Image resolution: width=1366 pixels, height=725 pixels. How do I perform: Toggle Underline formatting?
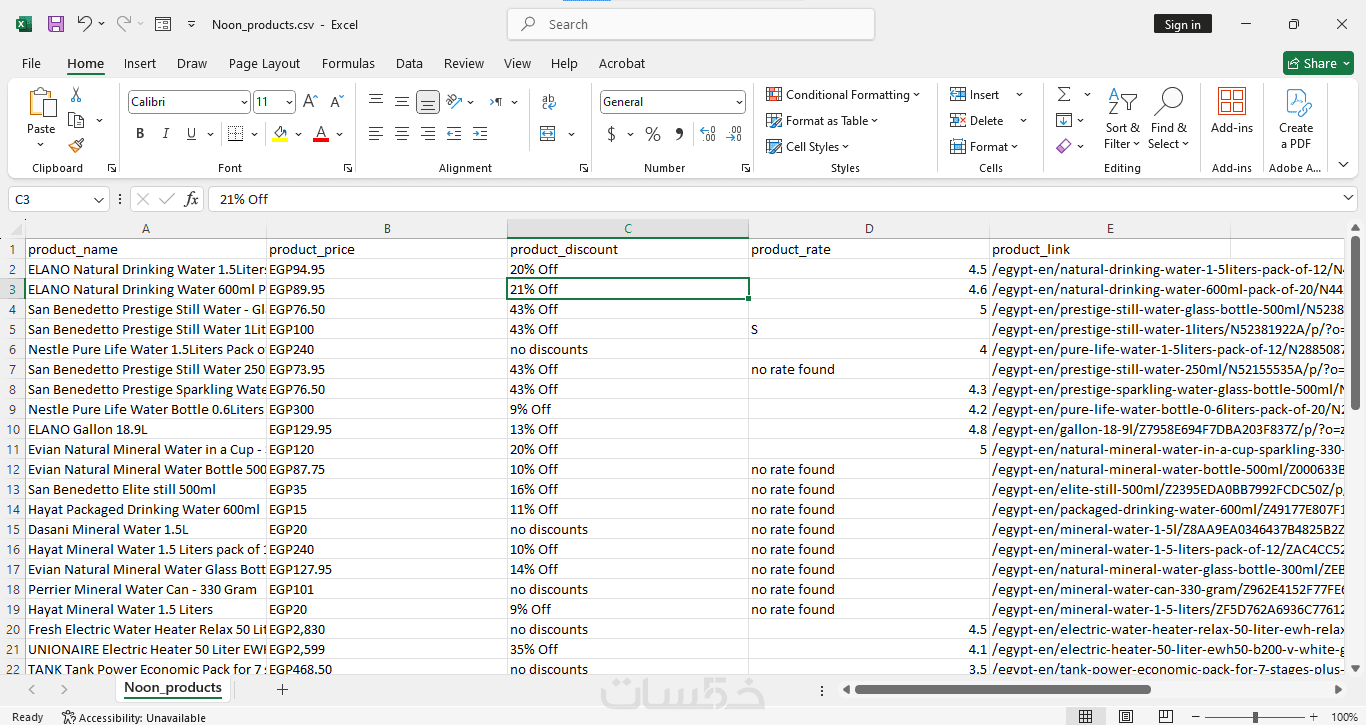pos(191,134)
